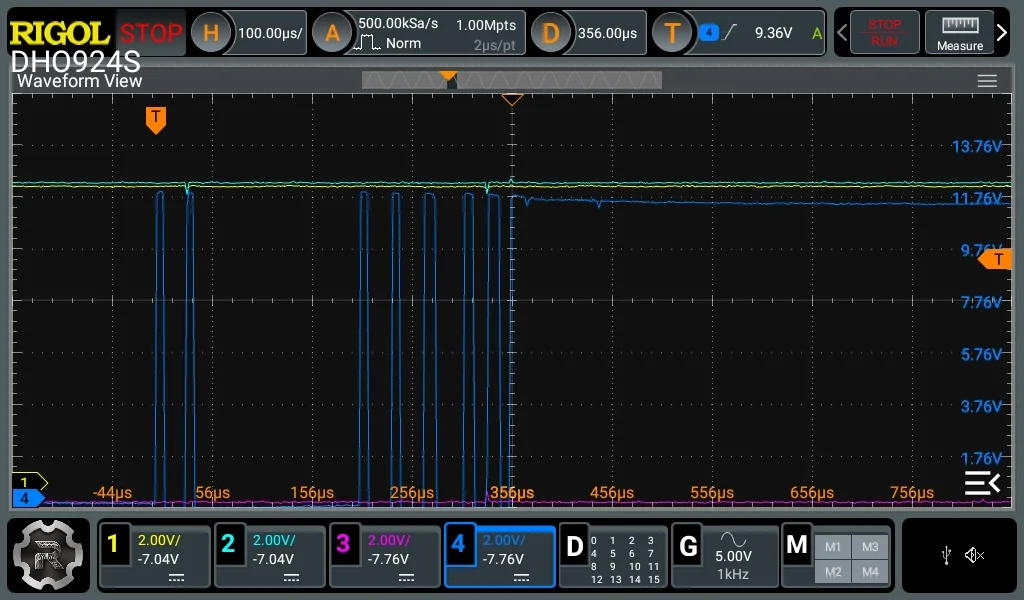Open the Horizontal timebase H icon
The height and width of the screenshot is (600, 1024).
pos(210,33)
